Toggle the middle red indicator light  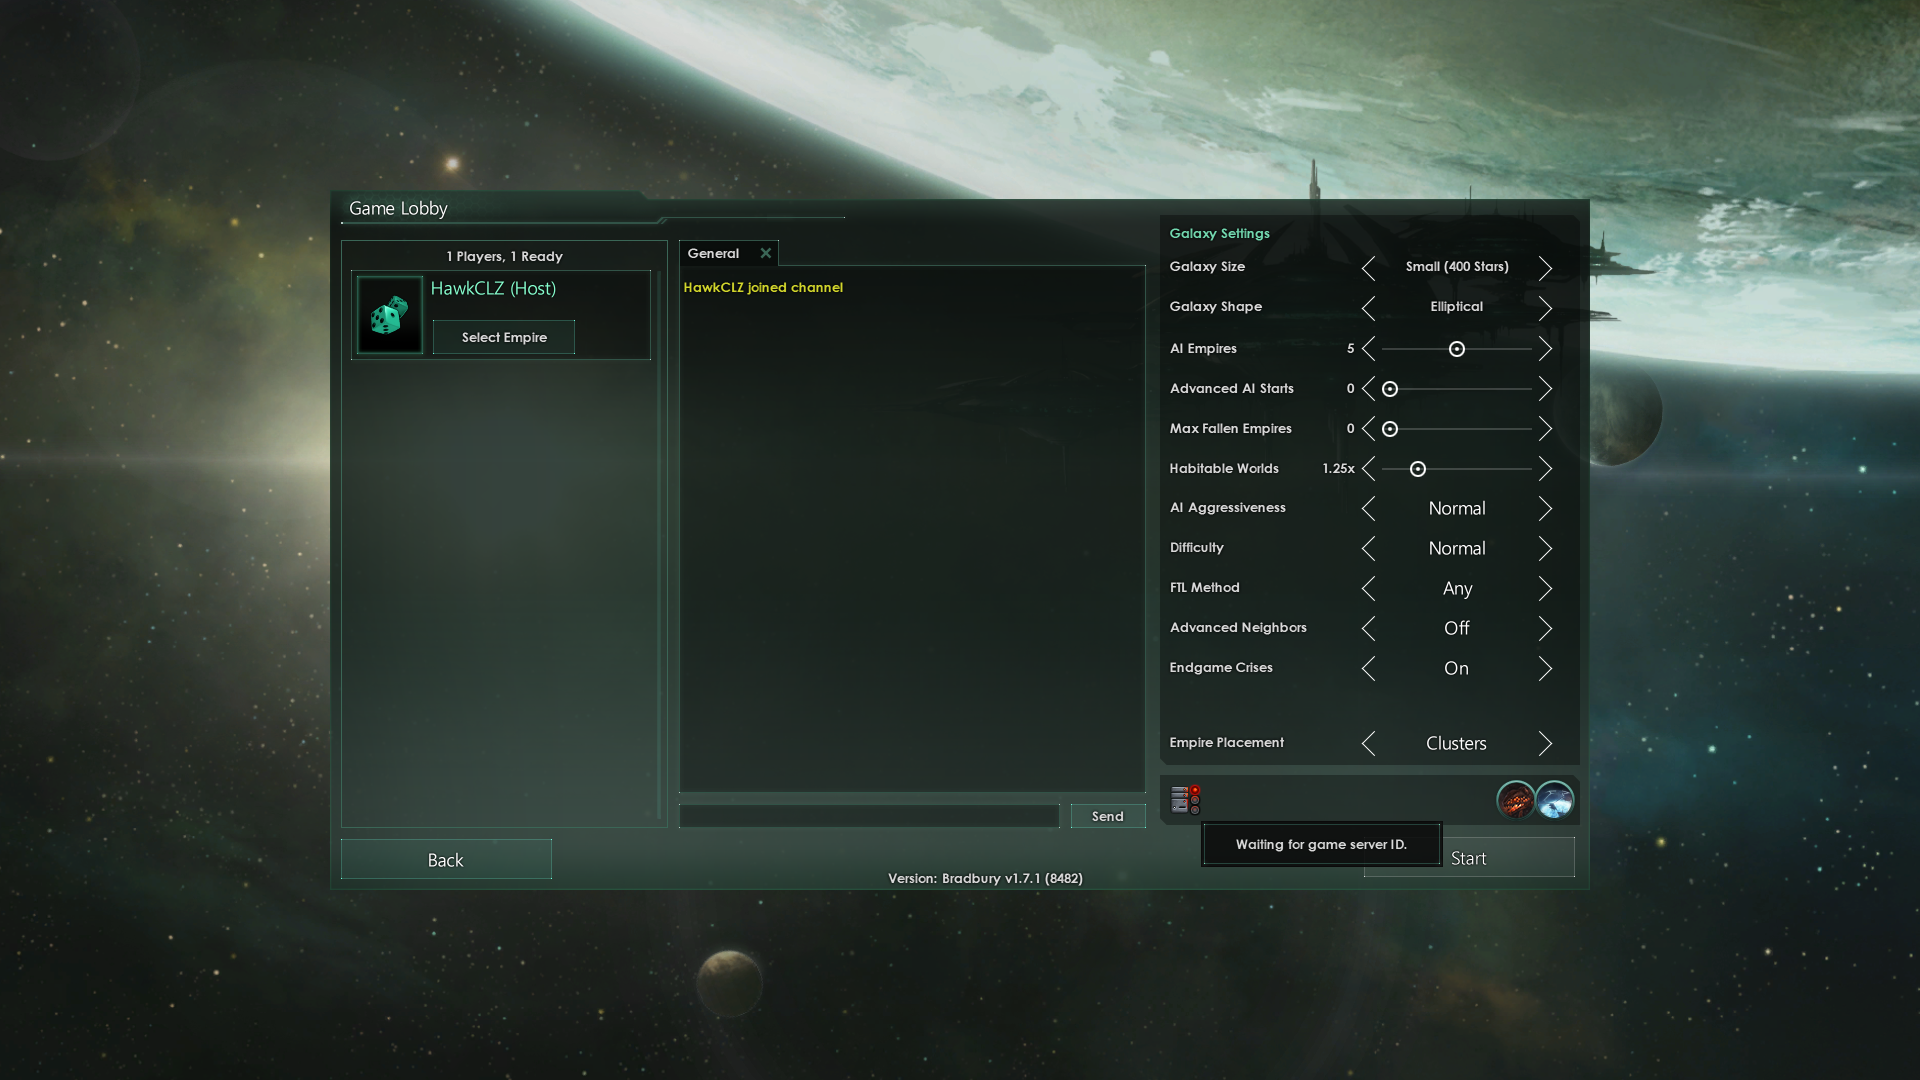[x=1195, y=800]
